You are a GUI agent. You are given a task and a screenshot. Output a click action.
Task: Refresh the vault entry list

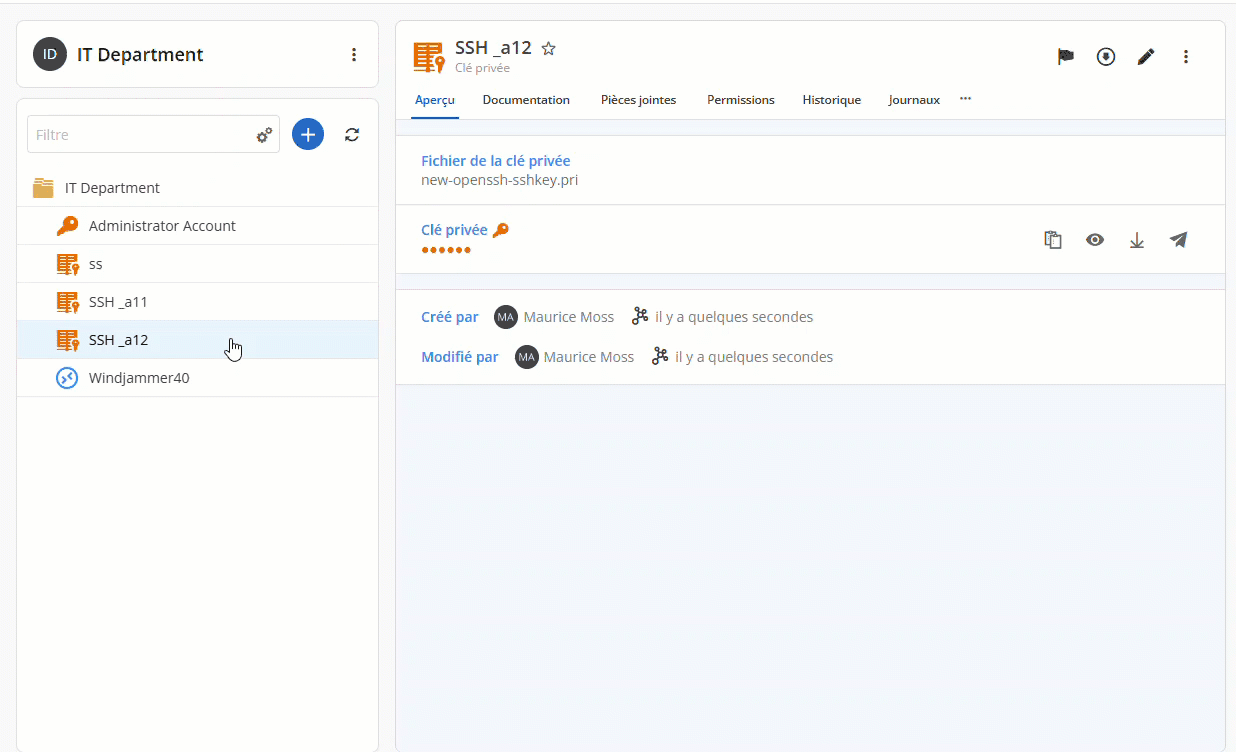coord(352,134)
